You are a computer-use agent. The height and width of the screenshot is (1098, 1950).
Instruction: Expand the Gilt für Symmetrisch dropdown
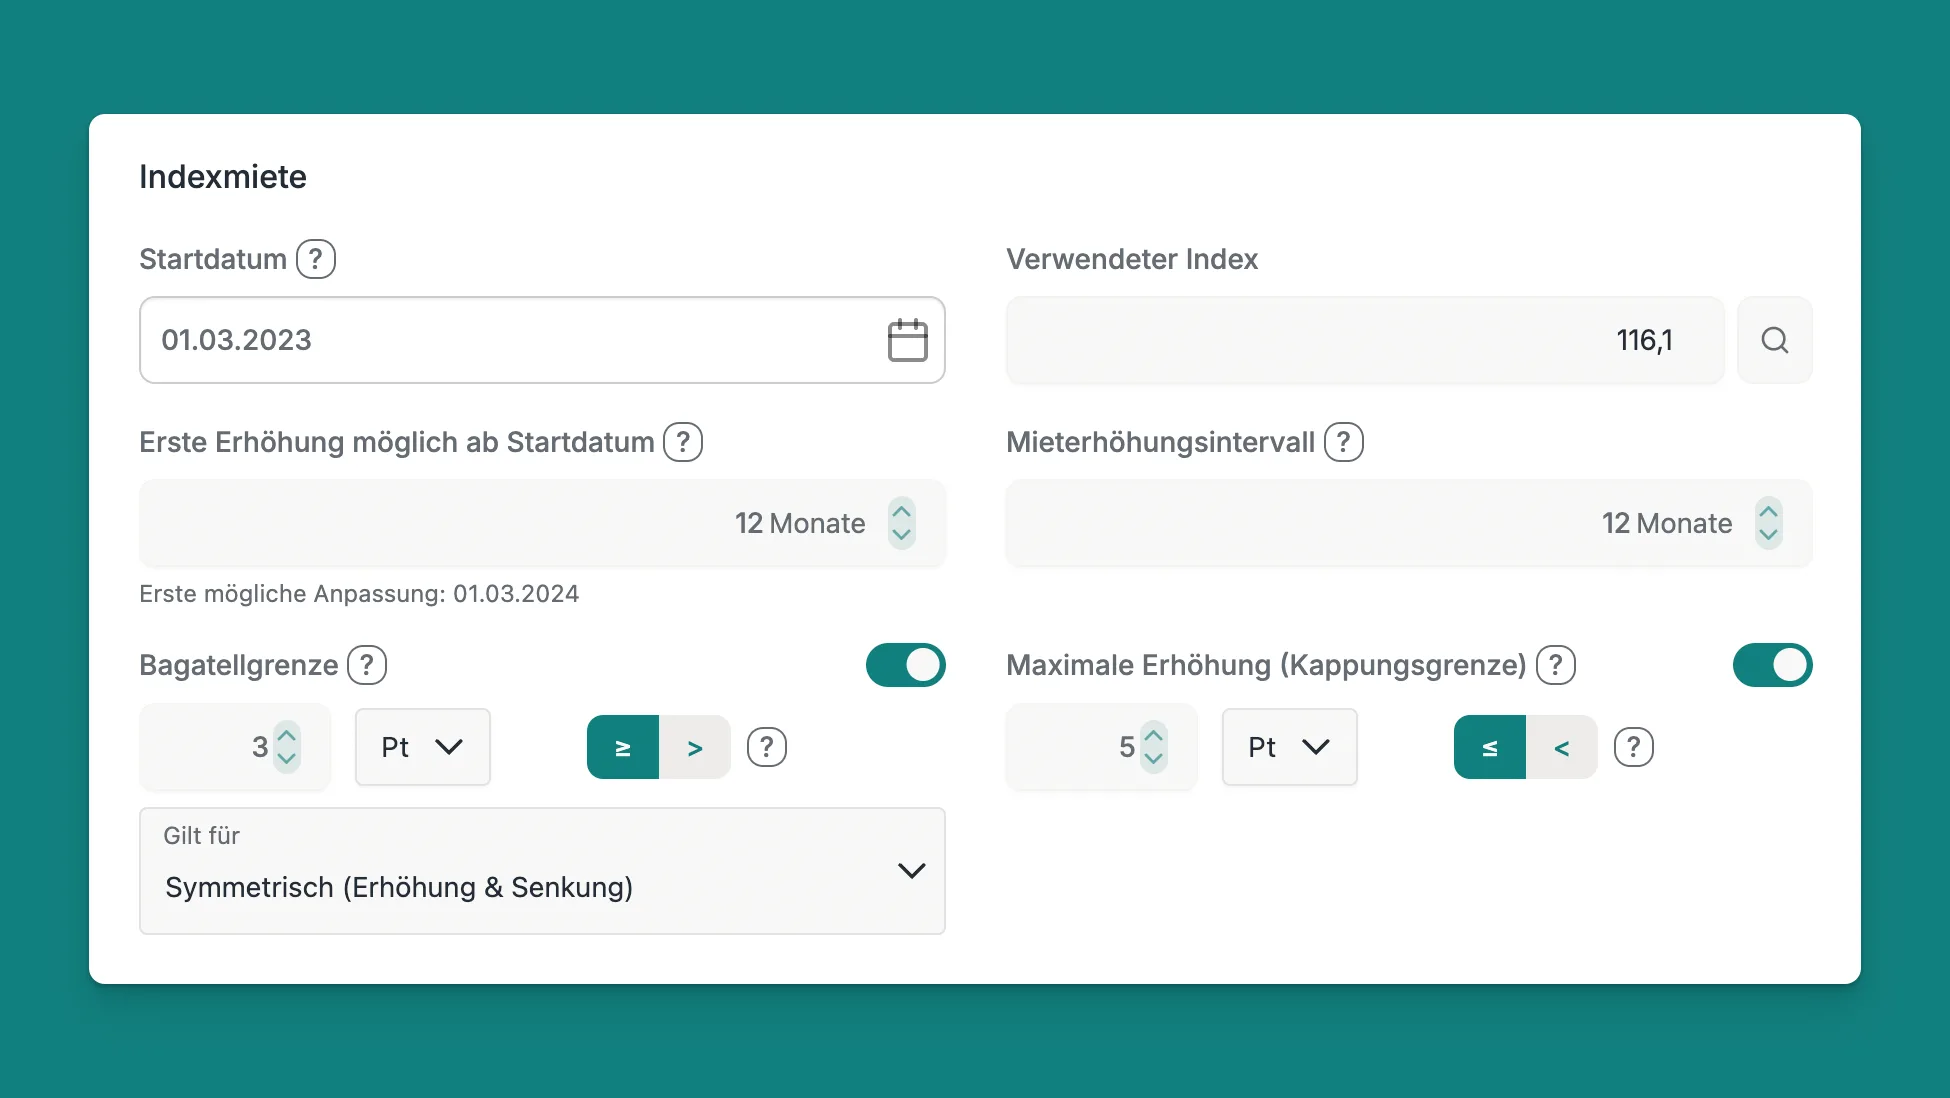point(542,871)
